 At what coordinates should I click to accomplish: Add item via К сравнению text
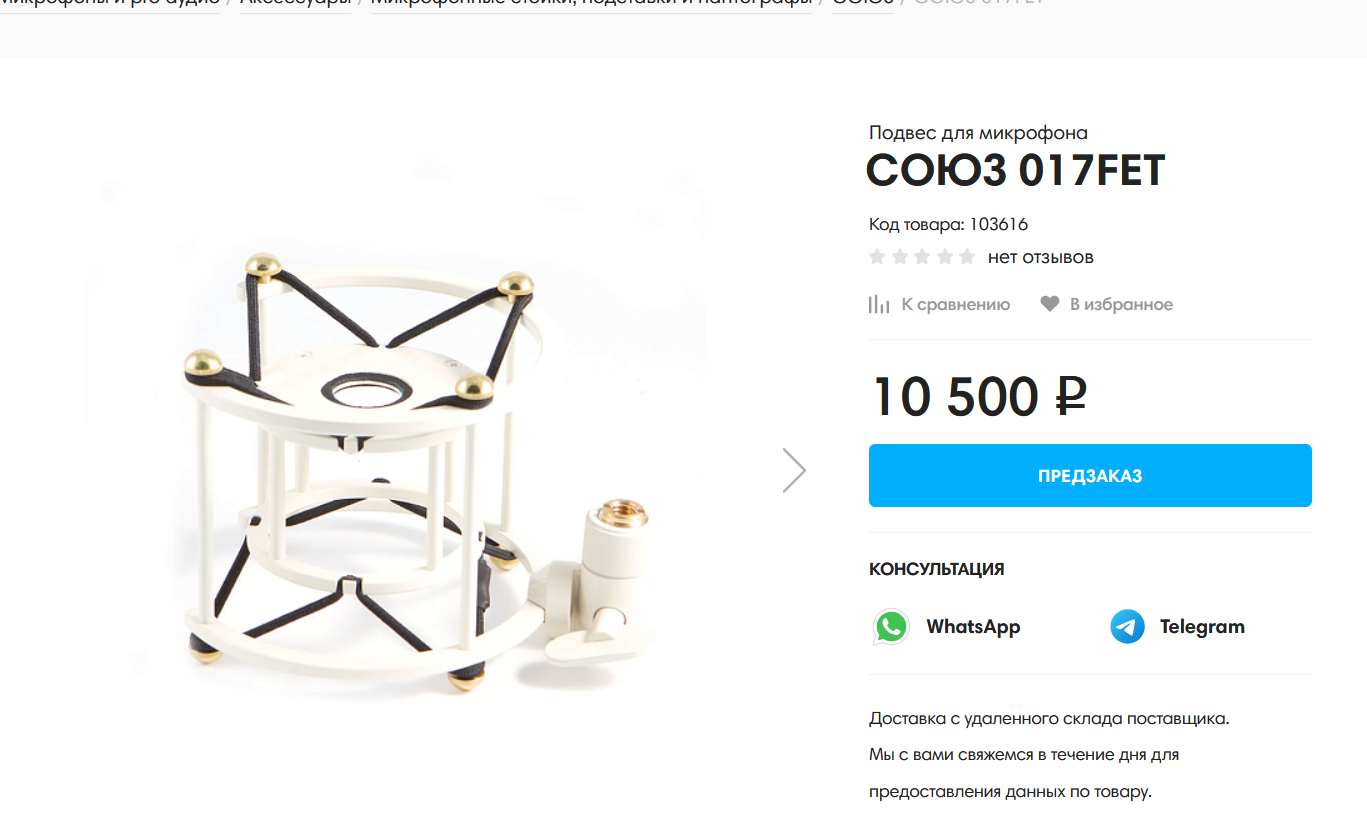[955, 304]
